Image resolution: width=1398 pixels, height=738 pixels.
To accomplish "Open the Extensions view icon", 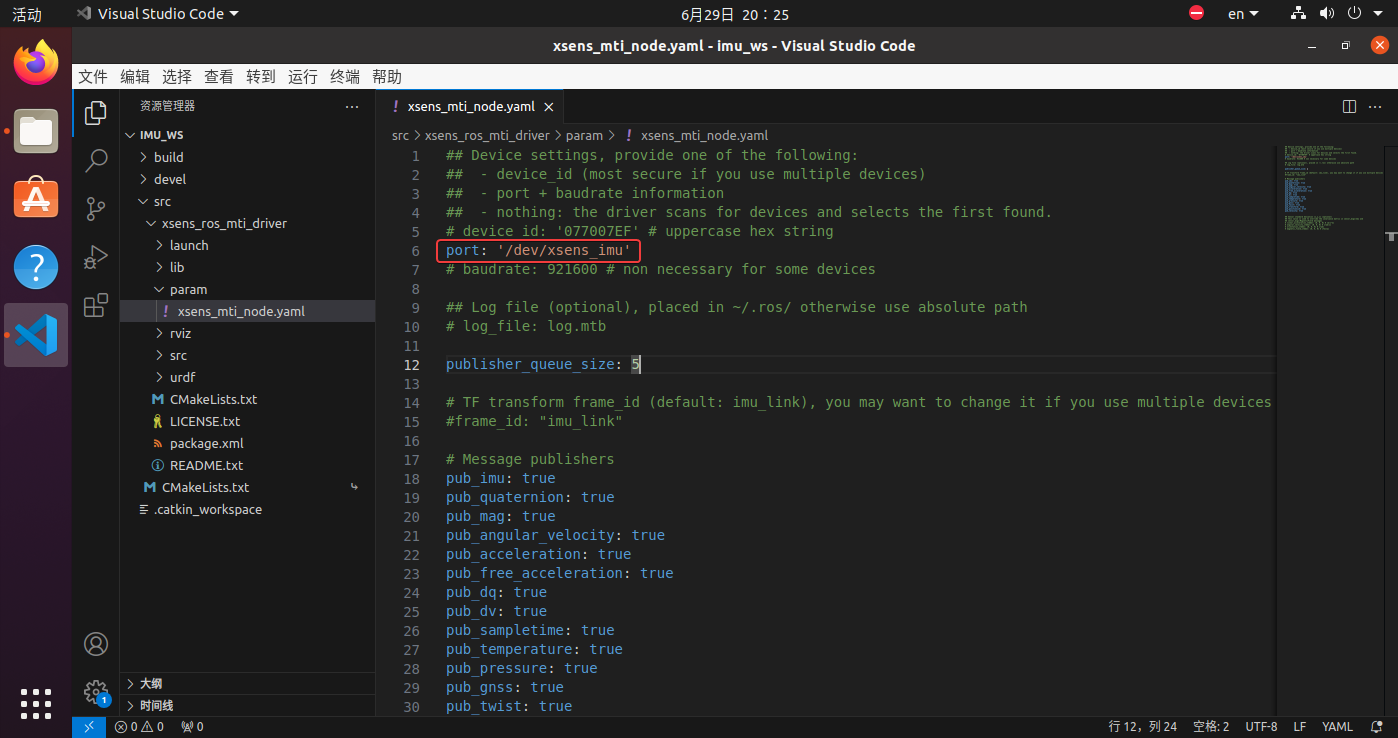I will coord(96,305).
